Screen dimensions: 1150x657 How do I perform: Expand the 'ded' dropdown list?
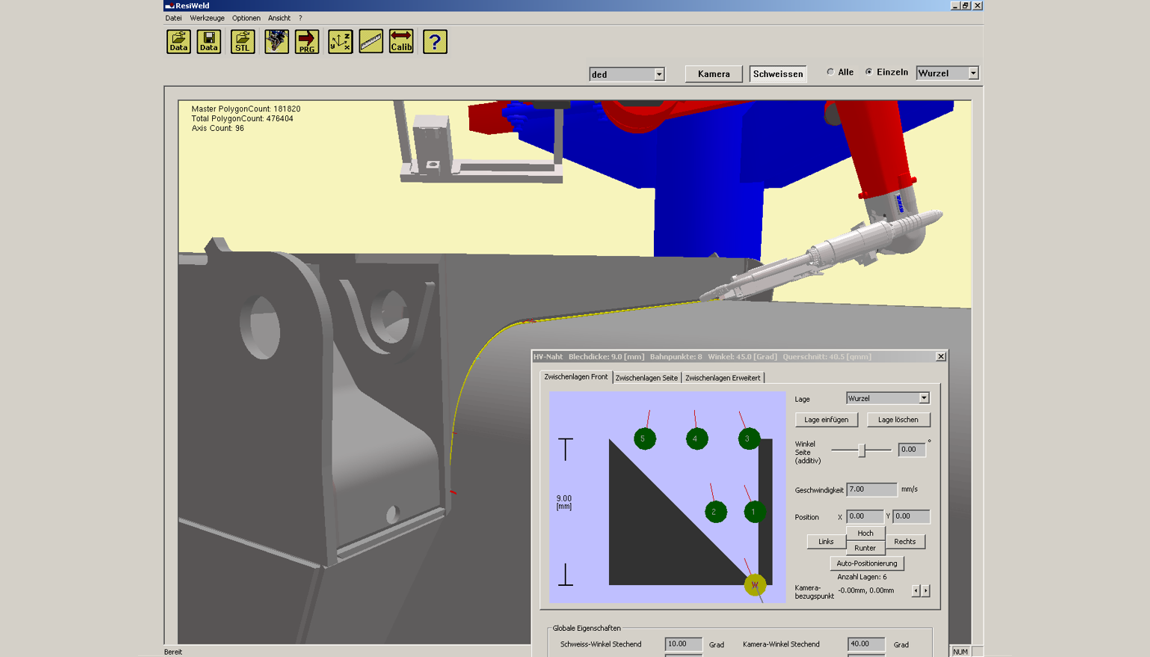click(x=658, y=74)
